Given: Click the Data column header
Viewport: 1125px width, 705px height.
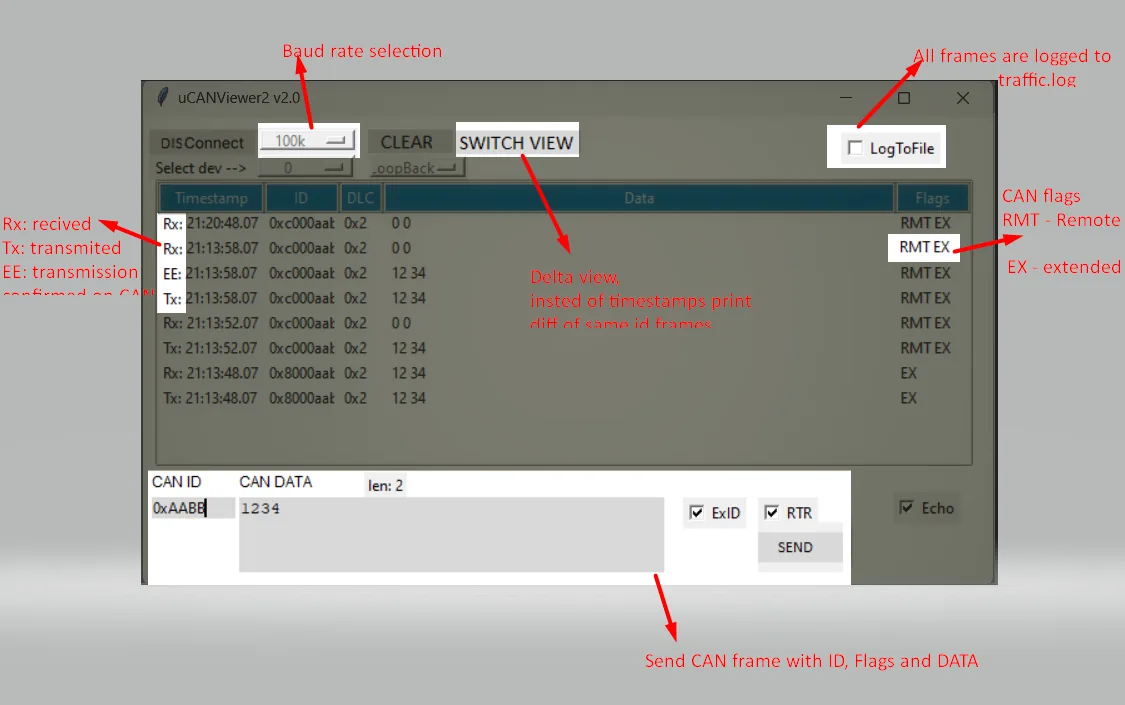Looking at the screenshot, I should [639, 198].
